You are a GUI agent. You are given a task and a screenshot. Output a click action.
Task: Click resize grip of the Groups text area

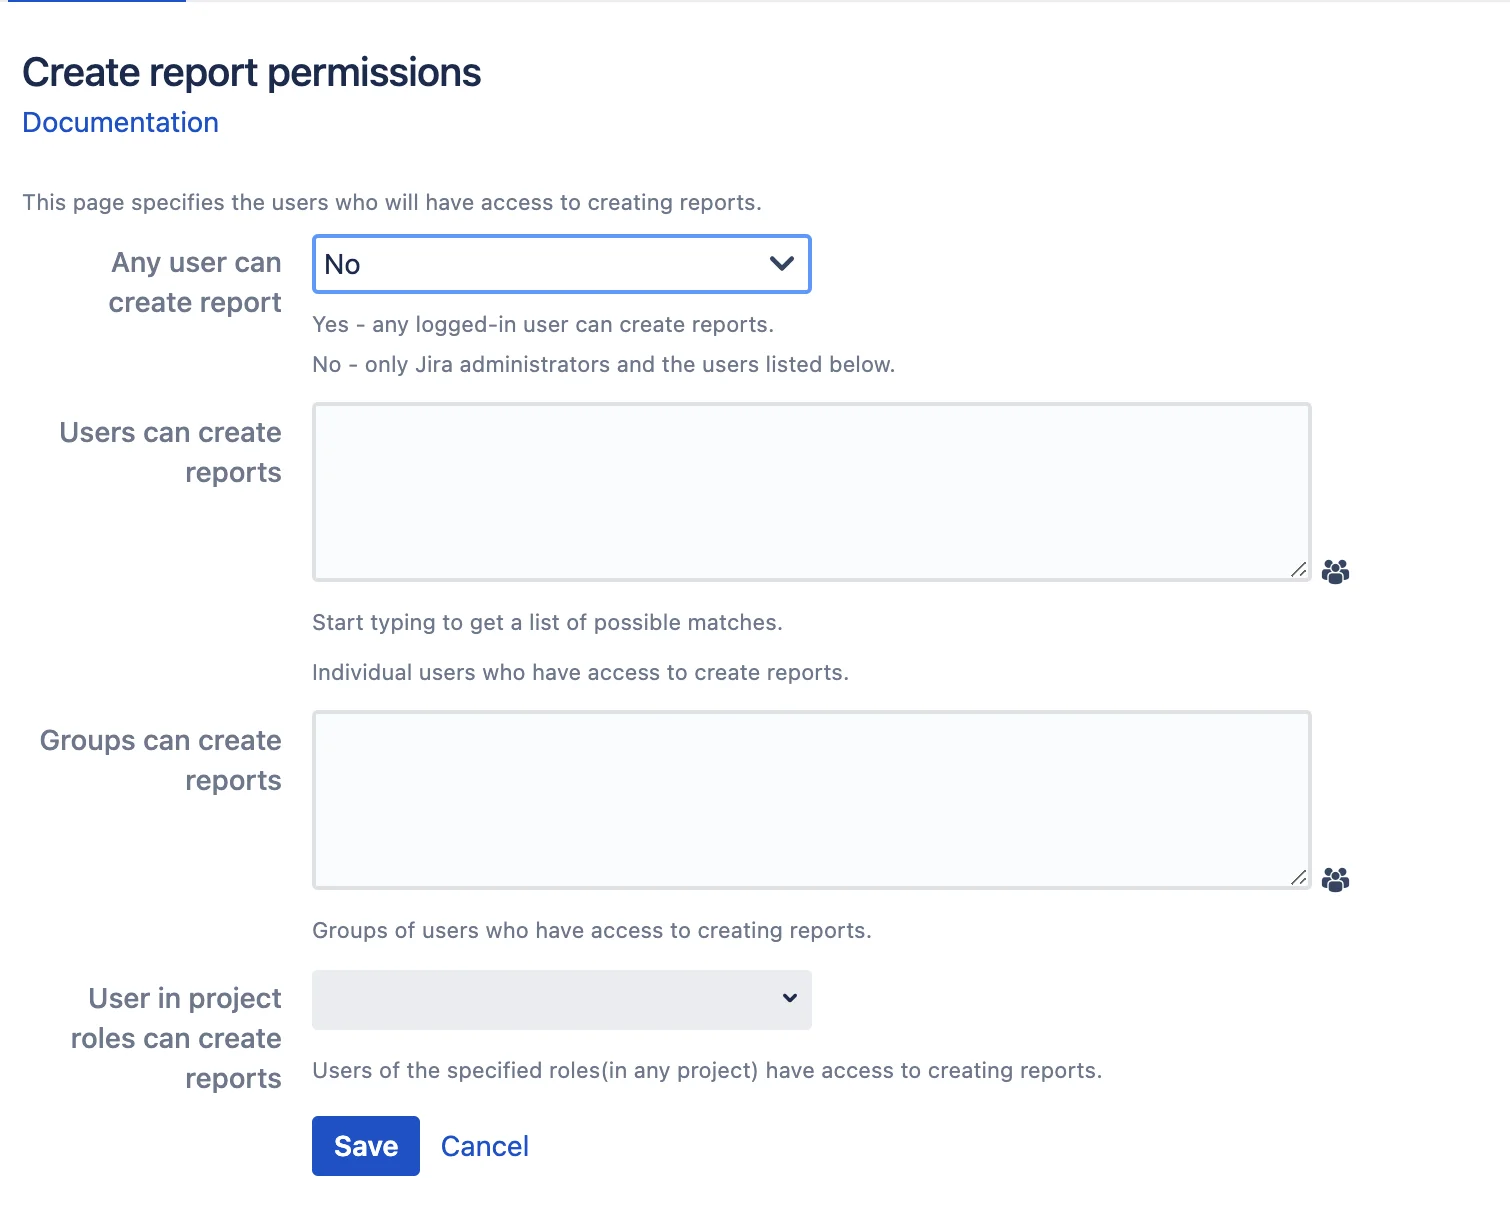tap(1298, 877)
